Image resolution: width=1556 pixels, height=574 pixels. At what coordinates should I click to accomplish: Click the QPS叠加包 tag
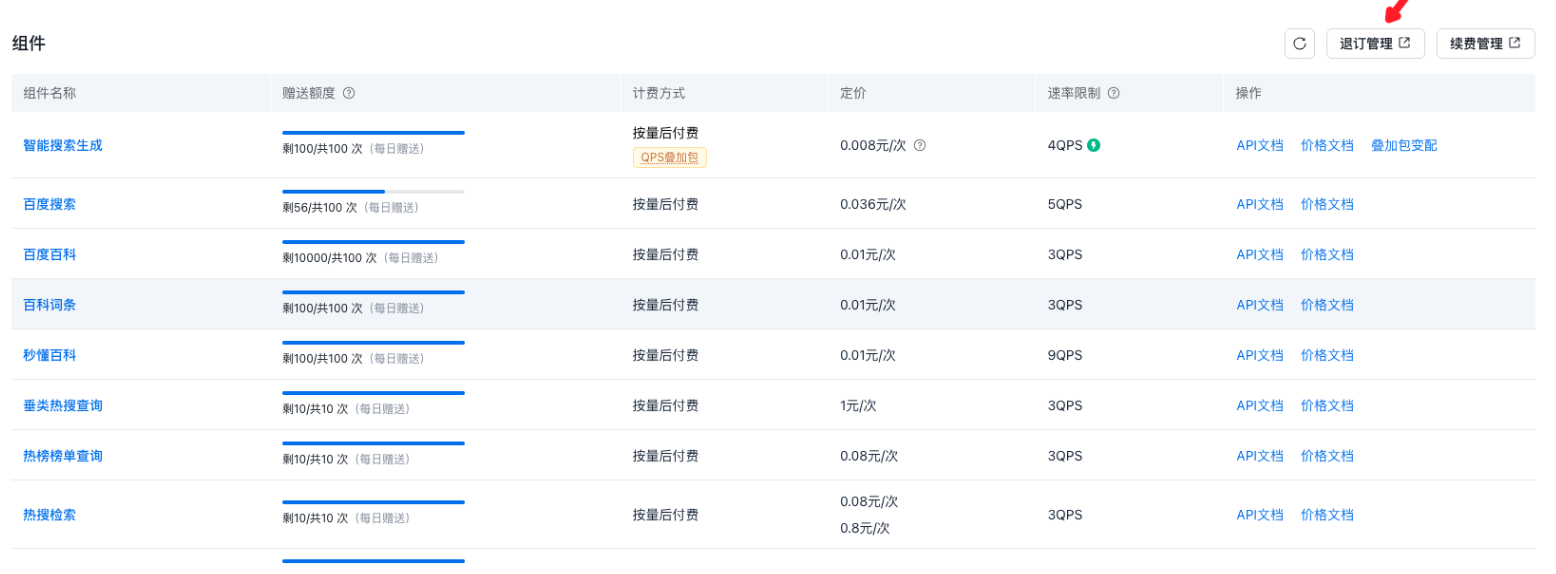669,157
